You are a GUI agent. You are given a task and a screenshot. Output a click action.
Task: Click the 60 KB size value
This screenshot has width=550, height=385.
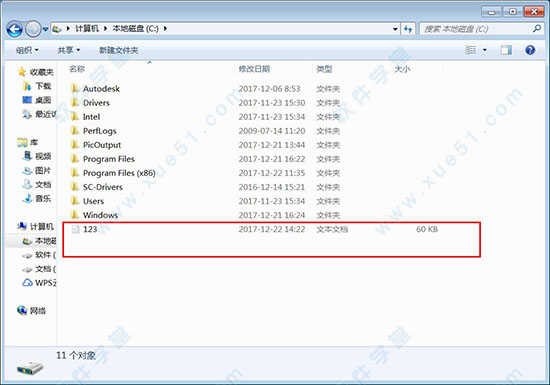pyautogui.click(x=427, y=229)
